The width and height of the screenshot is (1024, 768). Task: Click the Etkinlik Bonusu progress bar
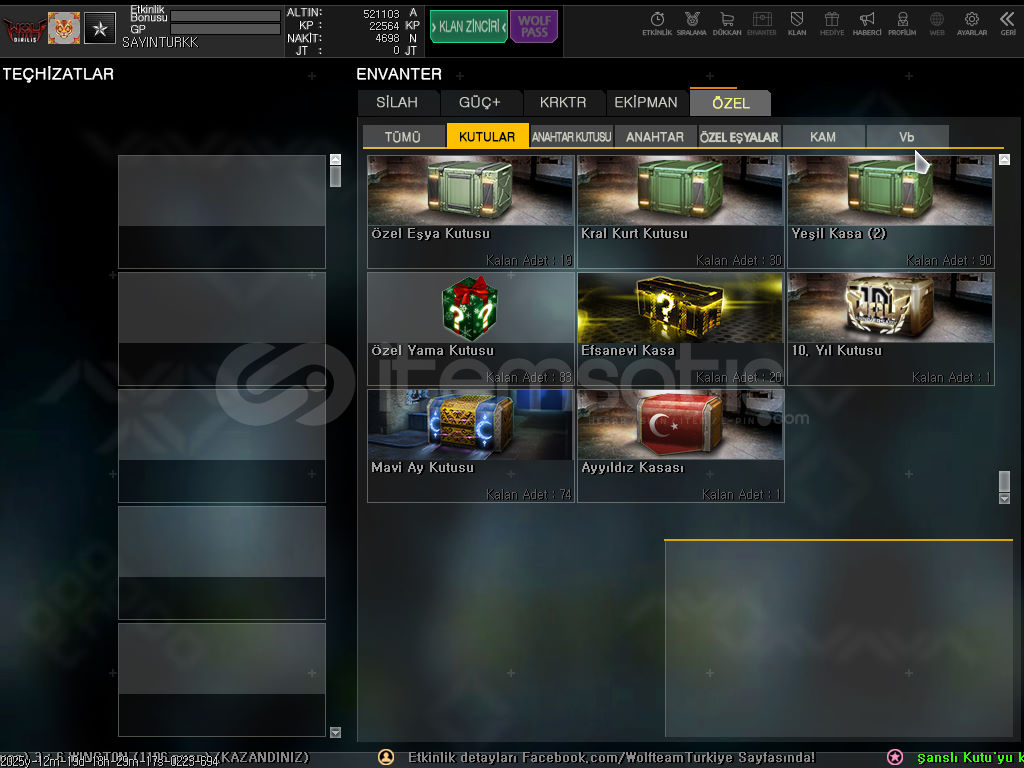225,16
